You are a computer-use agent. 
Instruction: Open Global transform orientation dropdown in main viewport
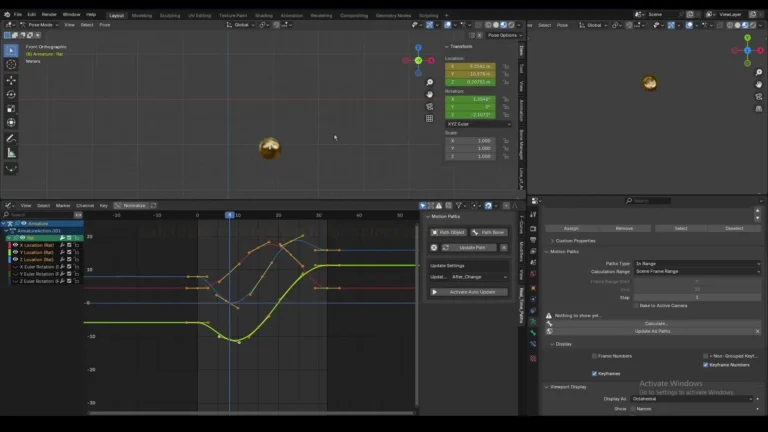click(x=240, y=25)
